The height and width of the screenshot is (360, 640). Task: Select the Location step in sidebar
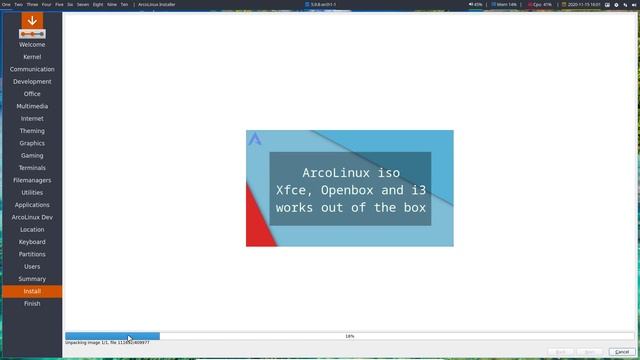point(32,229)
